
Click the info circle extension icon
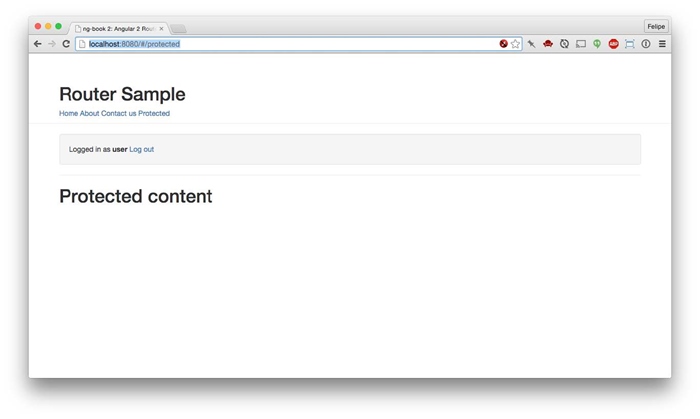click(646, 44)
